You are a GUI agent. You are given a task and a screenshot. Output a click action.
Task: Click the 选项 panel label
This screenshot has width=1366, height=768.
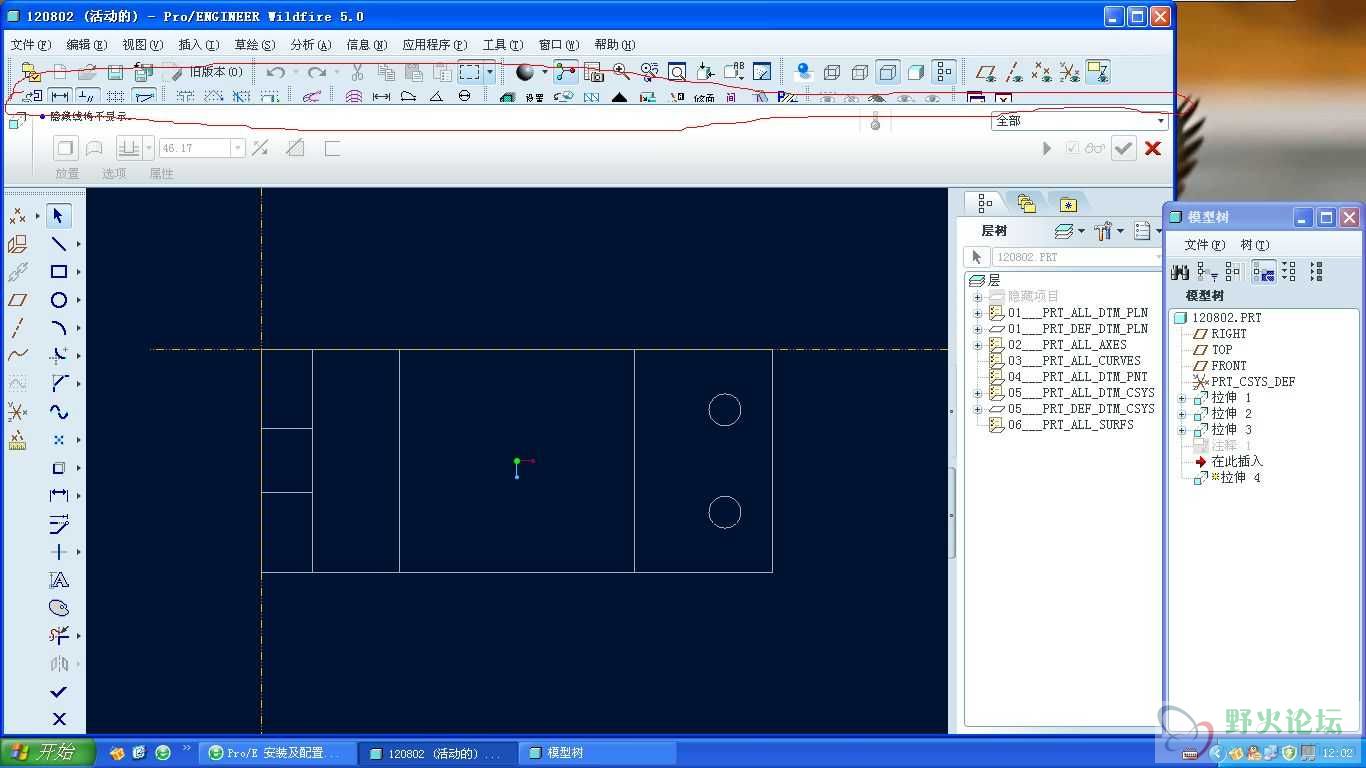[114, 173]
